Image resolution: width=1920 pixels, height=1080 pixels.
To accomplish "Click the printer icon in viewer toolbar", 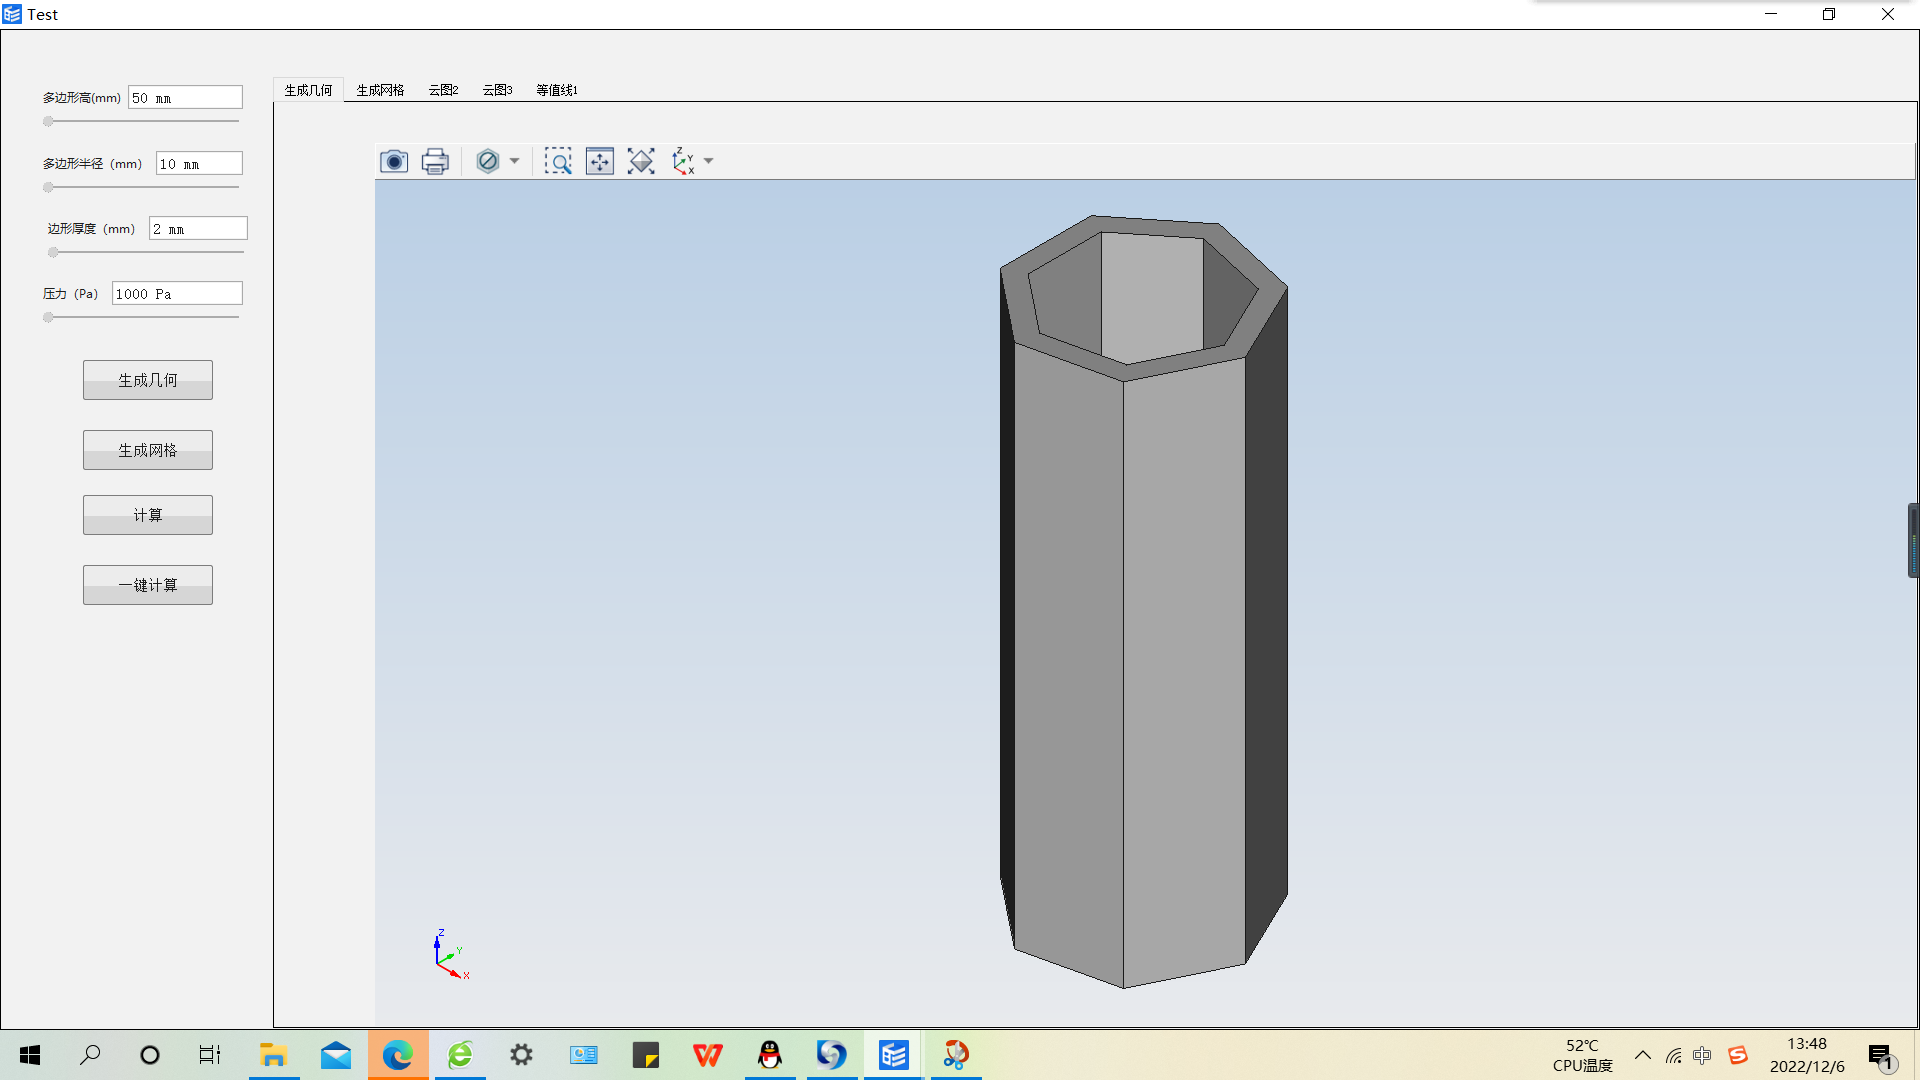I will [x=435, y=161].
